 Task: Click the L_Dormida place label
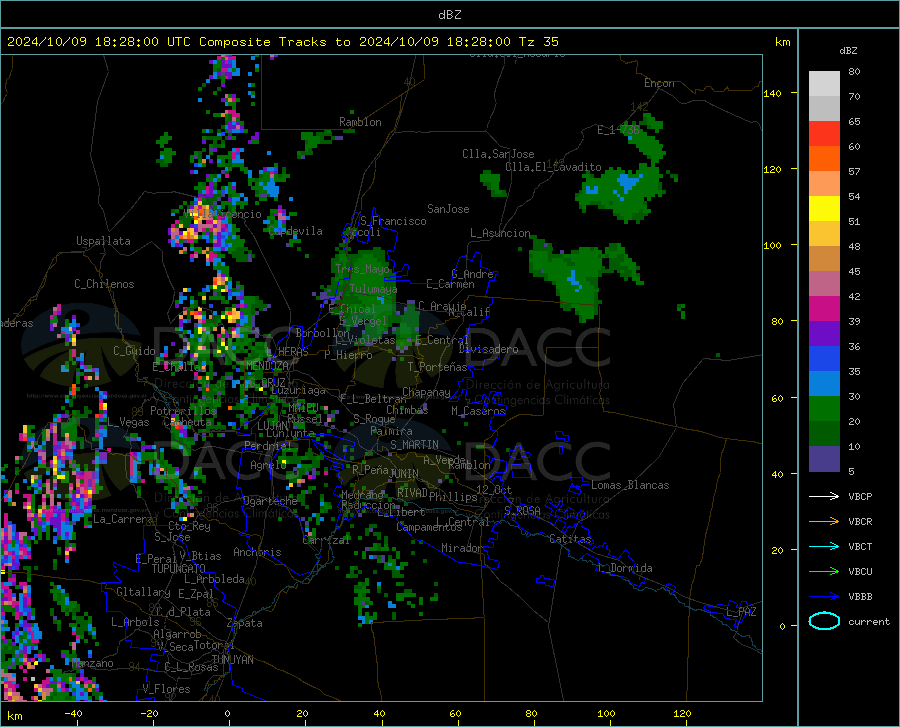click(x=624, y=568)
